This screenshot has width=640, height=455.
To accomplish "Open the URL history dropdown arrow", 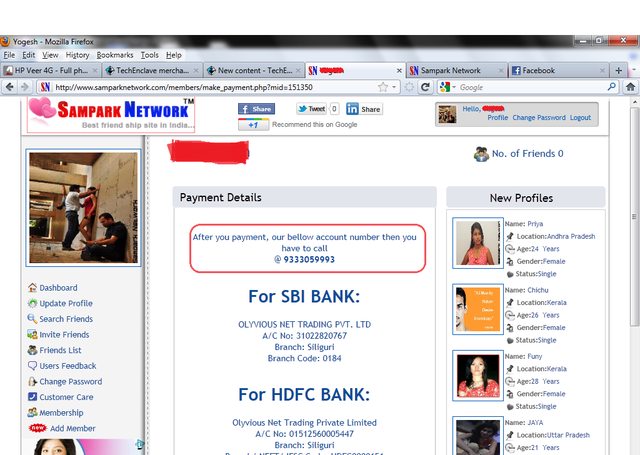I will pos(394,87).
